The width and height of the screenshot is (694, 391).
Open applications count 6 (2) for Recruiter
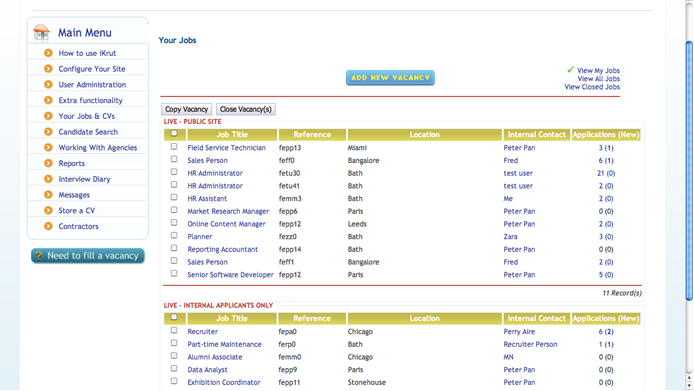[606, 332]
